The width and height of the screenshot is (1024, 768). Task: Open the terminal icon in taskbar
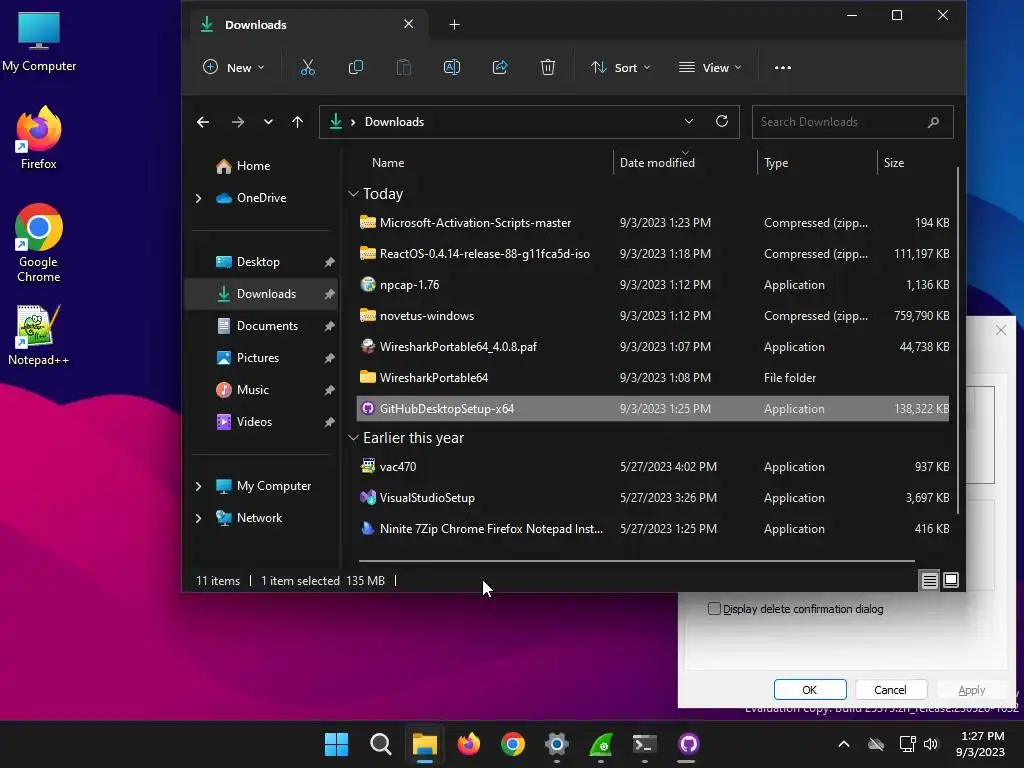(645, 744)
